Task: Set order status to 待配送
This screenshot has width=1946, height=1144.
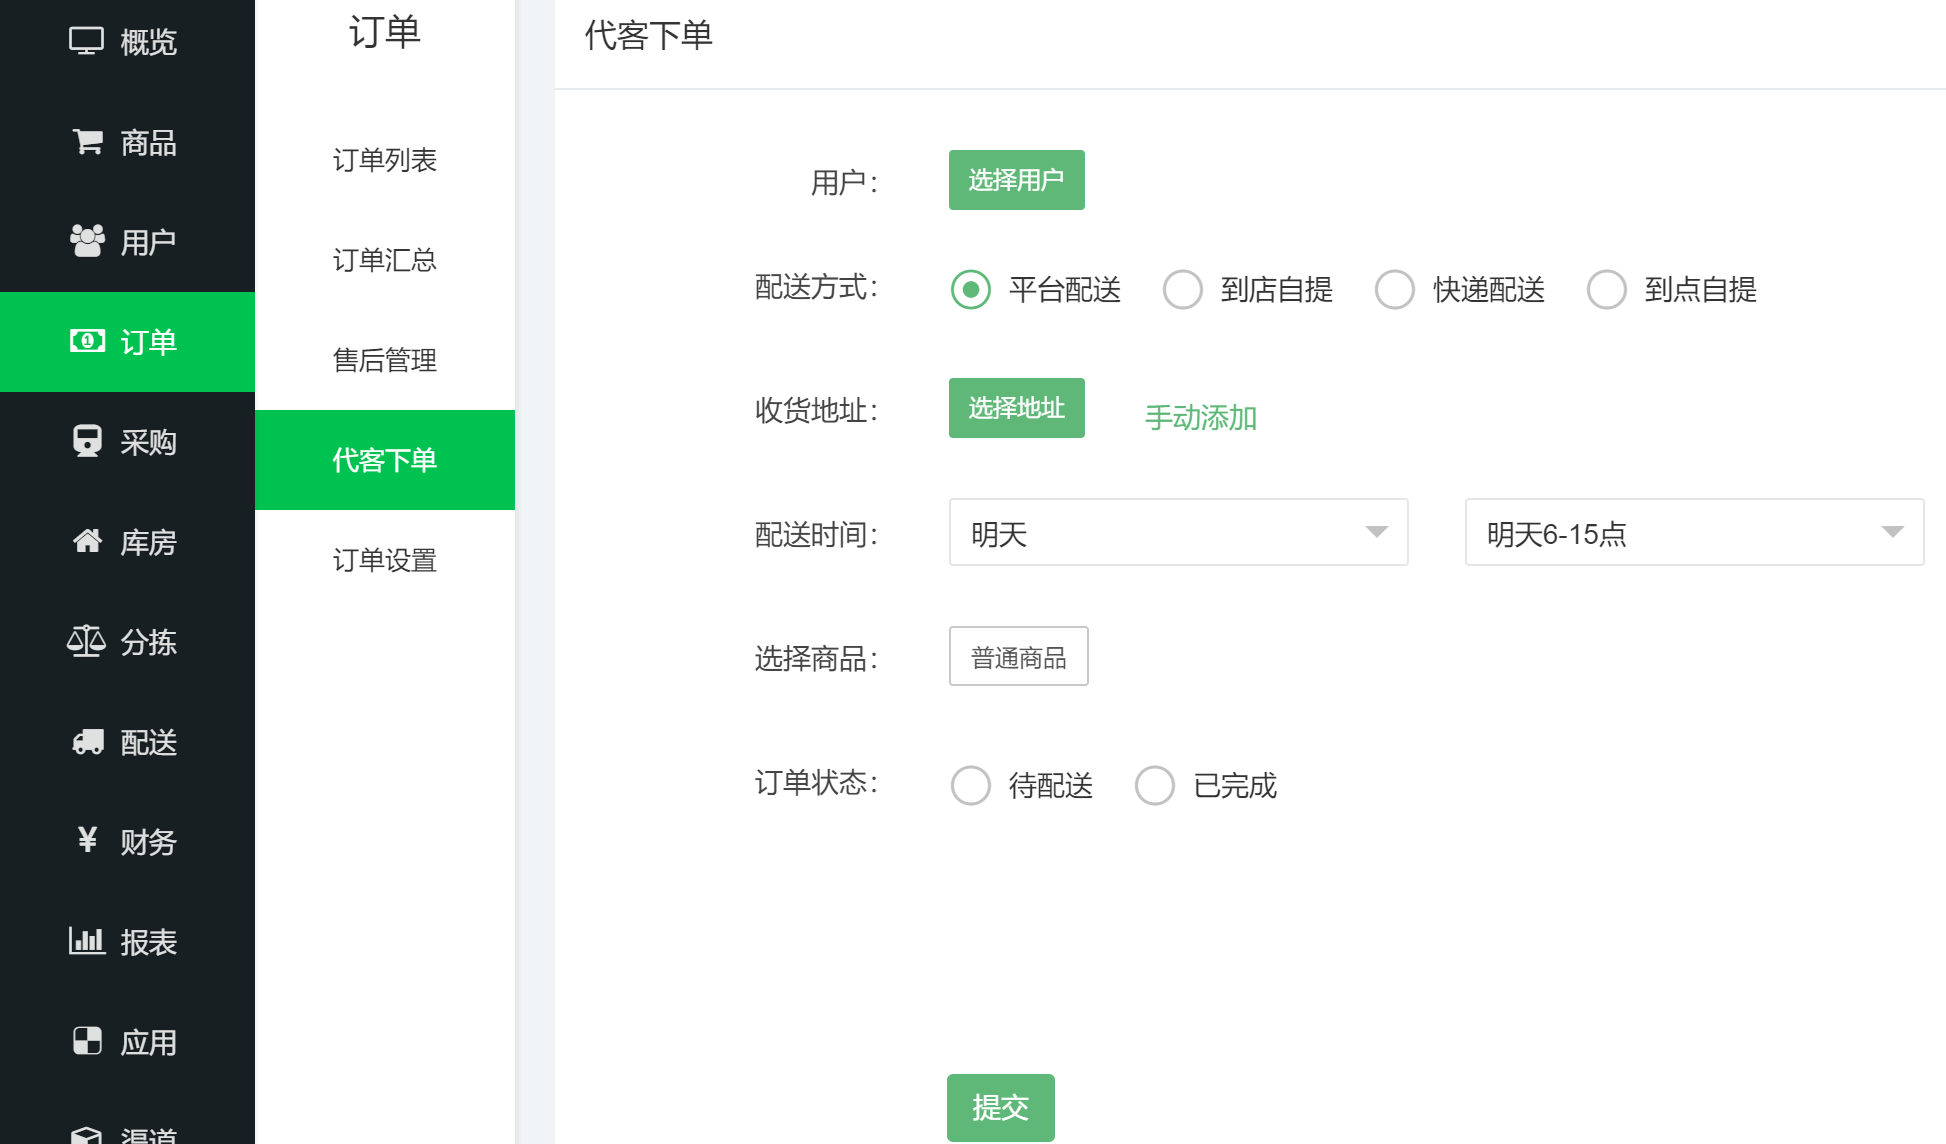Action: (x=970, y=785)
